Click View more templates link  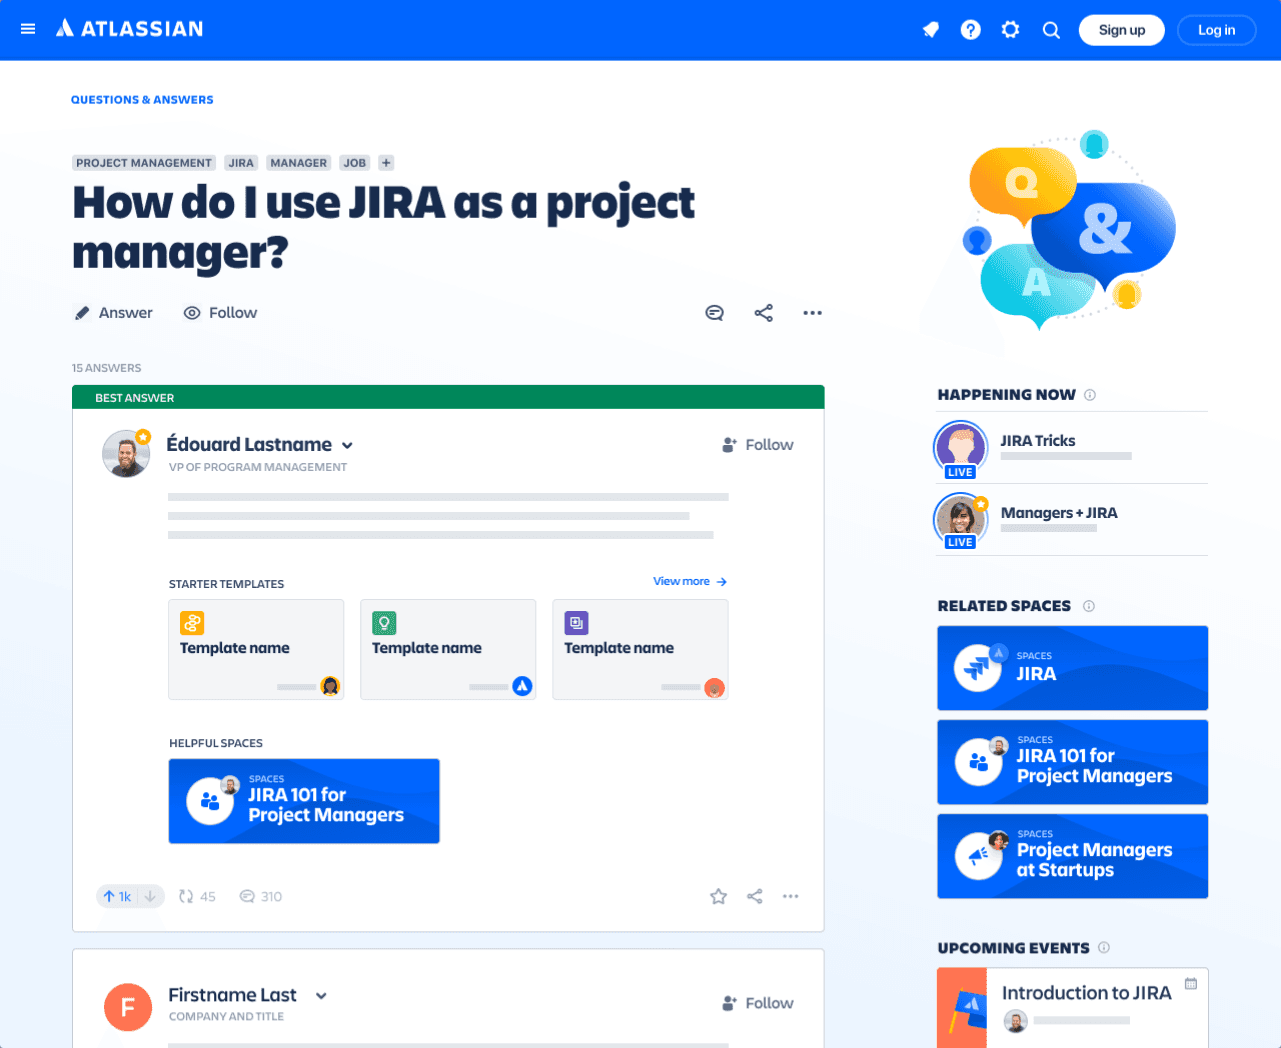(690, 581)
